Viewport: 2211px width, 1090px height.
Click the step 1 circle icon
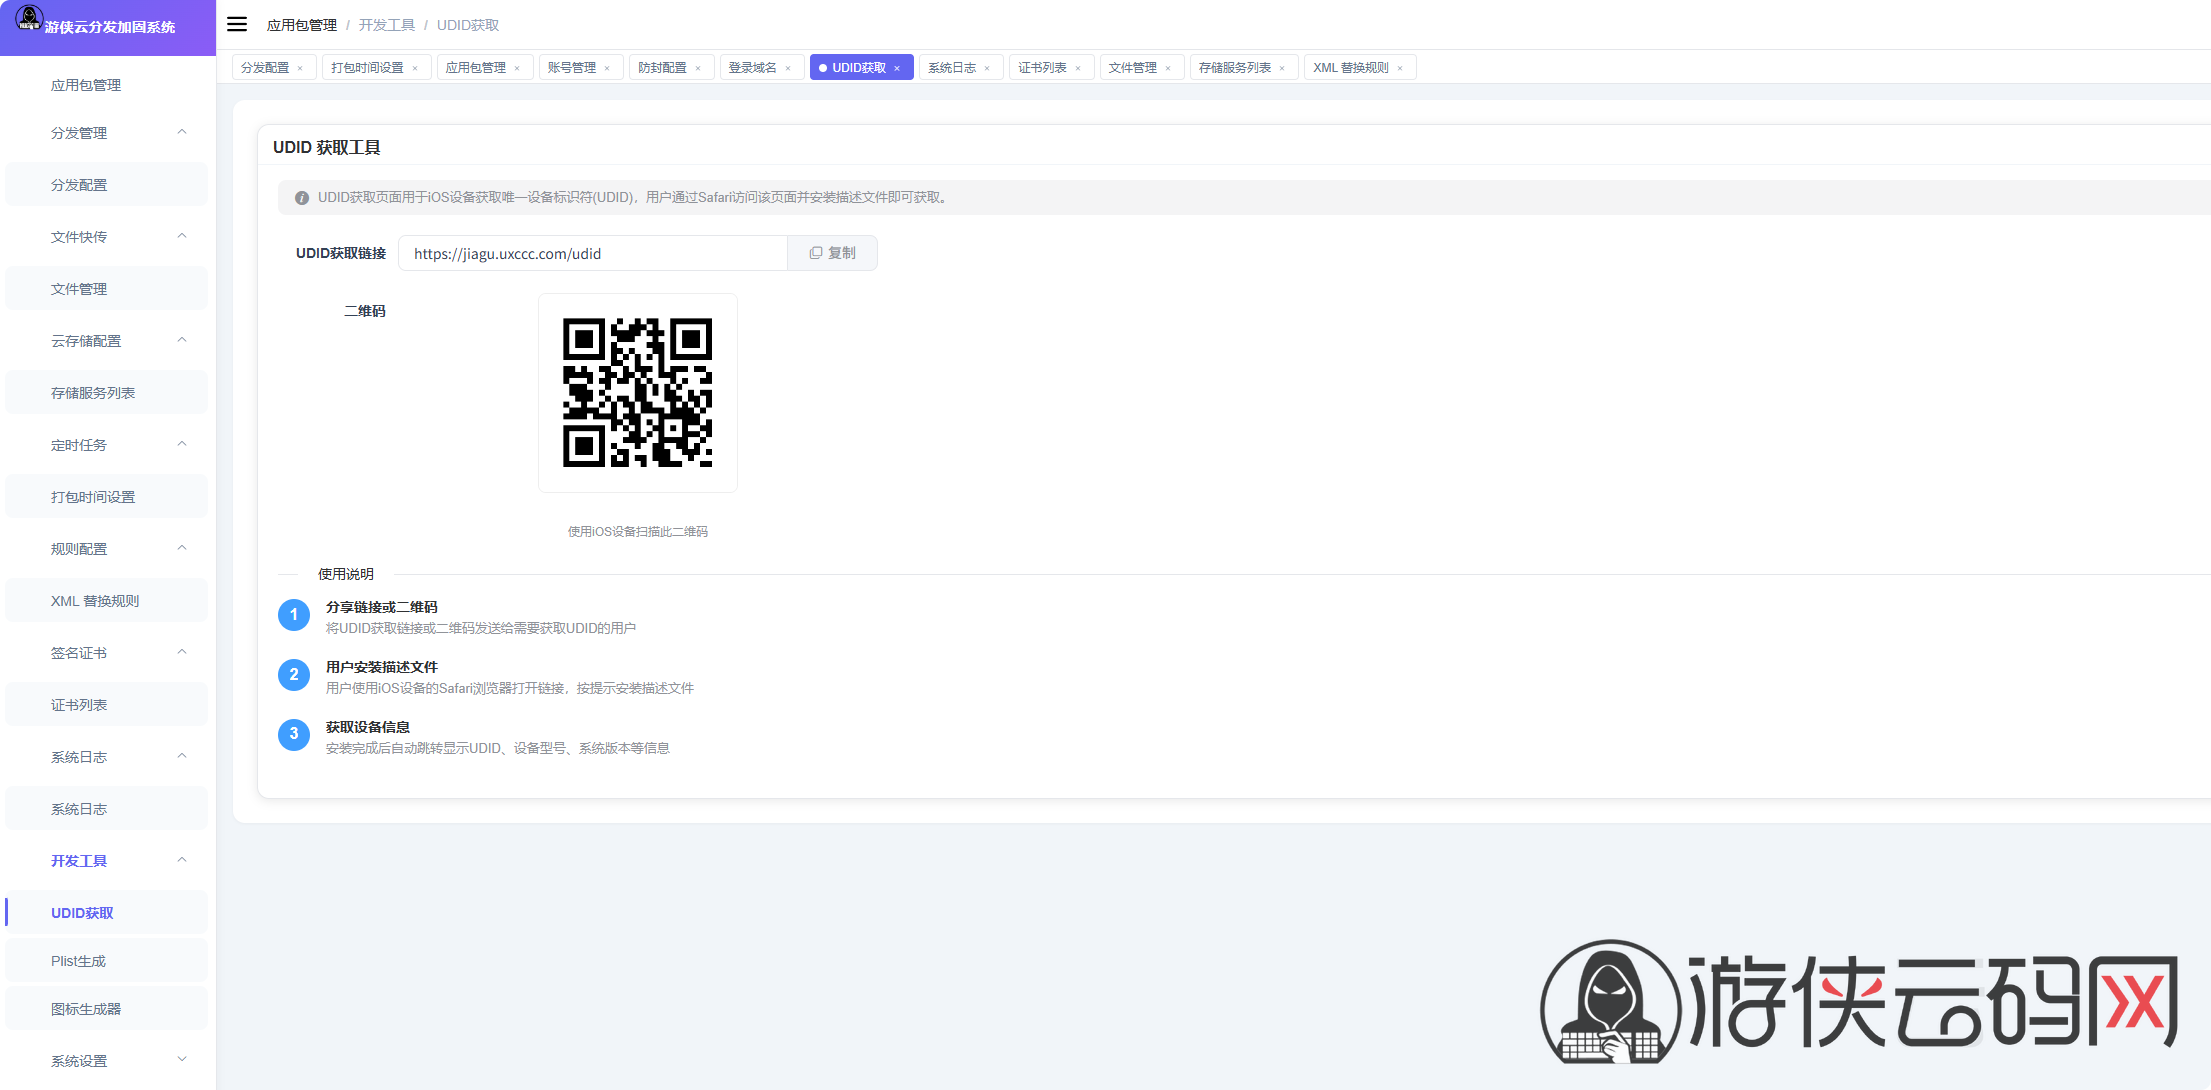pos(293,615)
